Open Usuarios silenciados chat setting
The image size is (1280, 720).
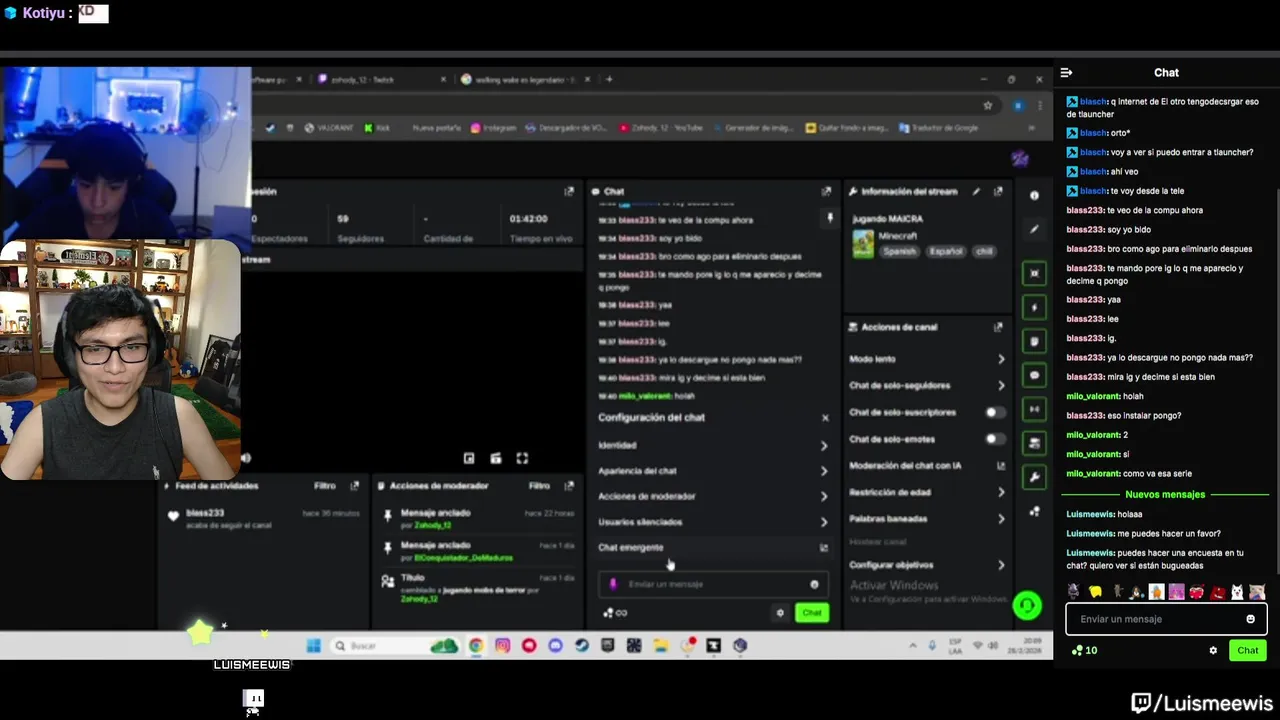point(713,522)
